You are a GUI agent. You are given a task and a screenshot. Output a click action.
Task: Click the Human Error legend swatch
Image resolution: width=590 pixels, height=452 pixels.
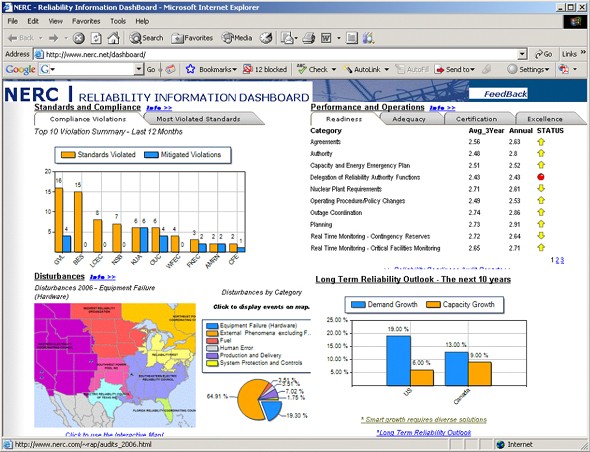(x=213, y=348)
